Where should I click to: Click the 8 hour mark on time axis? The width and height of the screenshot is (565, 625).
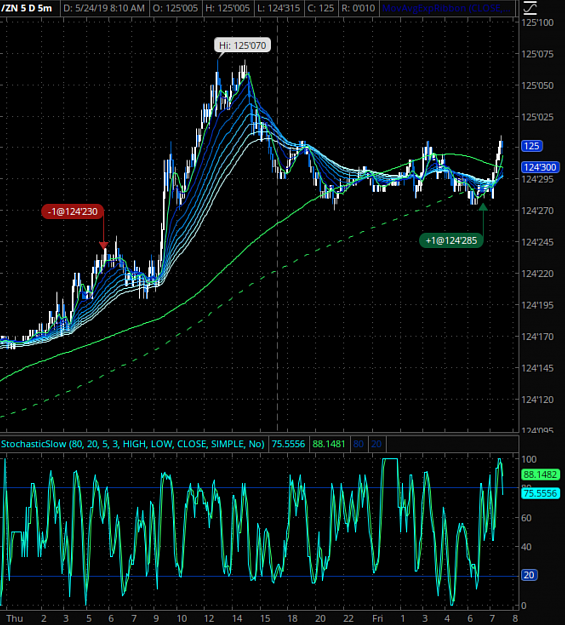coord(515,618)
